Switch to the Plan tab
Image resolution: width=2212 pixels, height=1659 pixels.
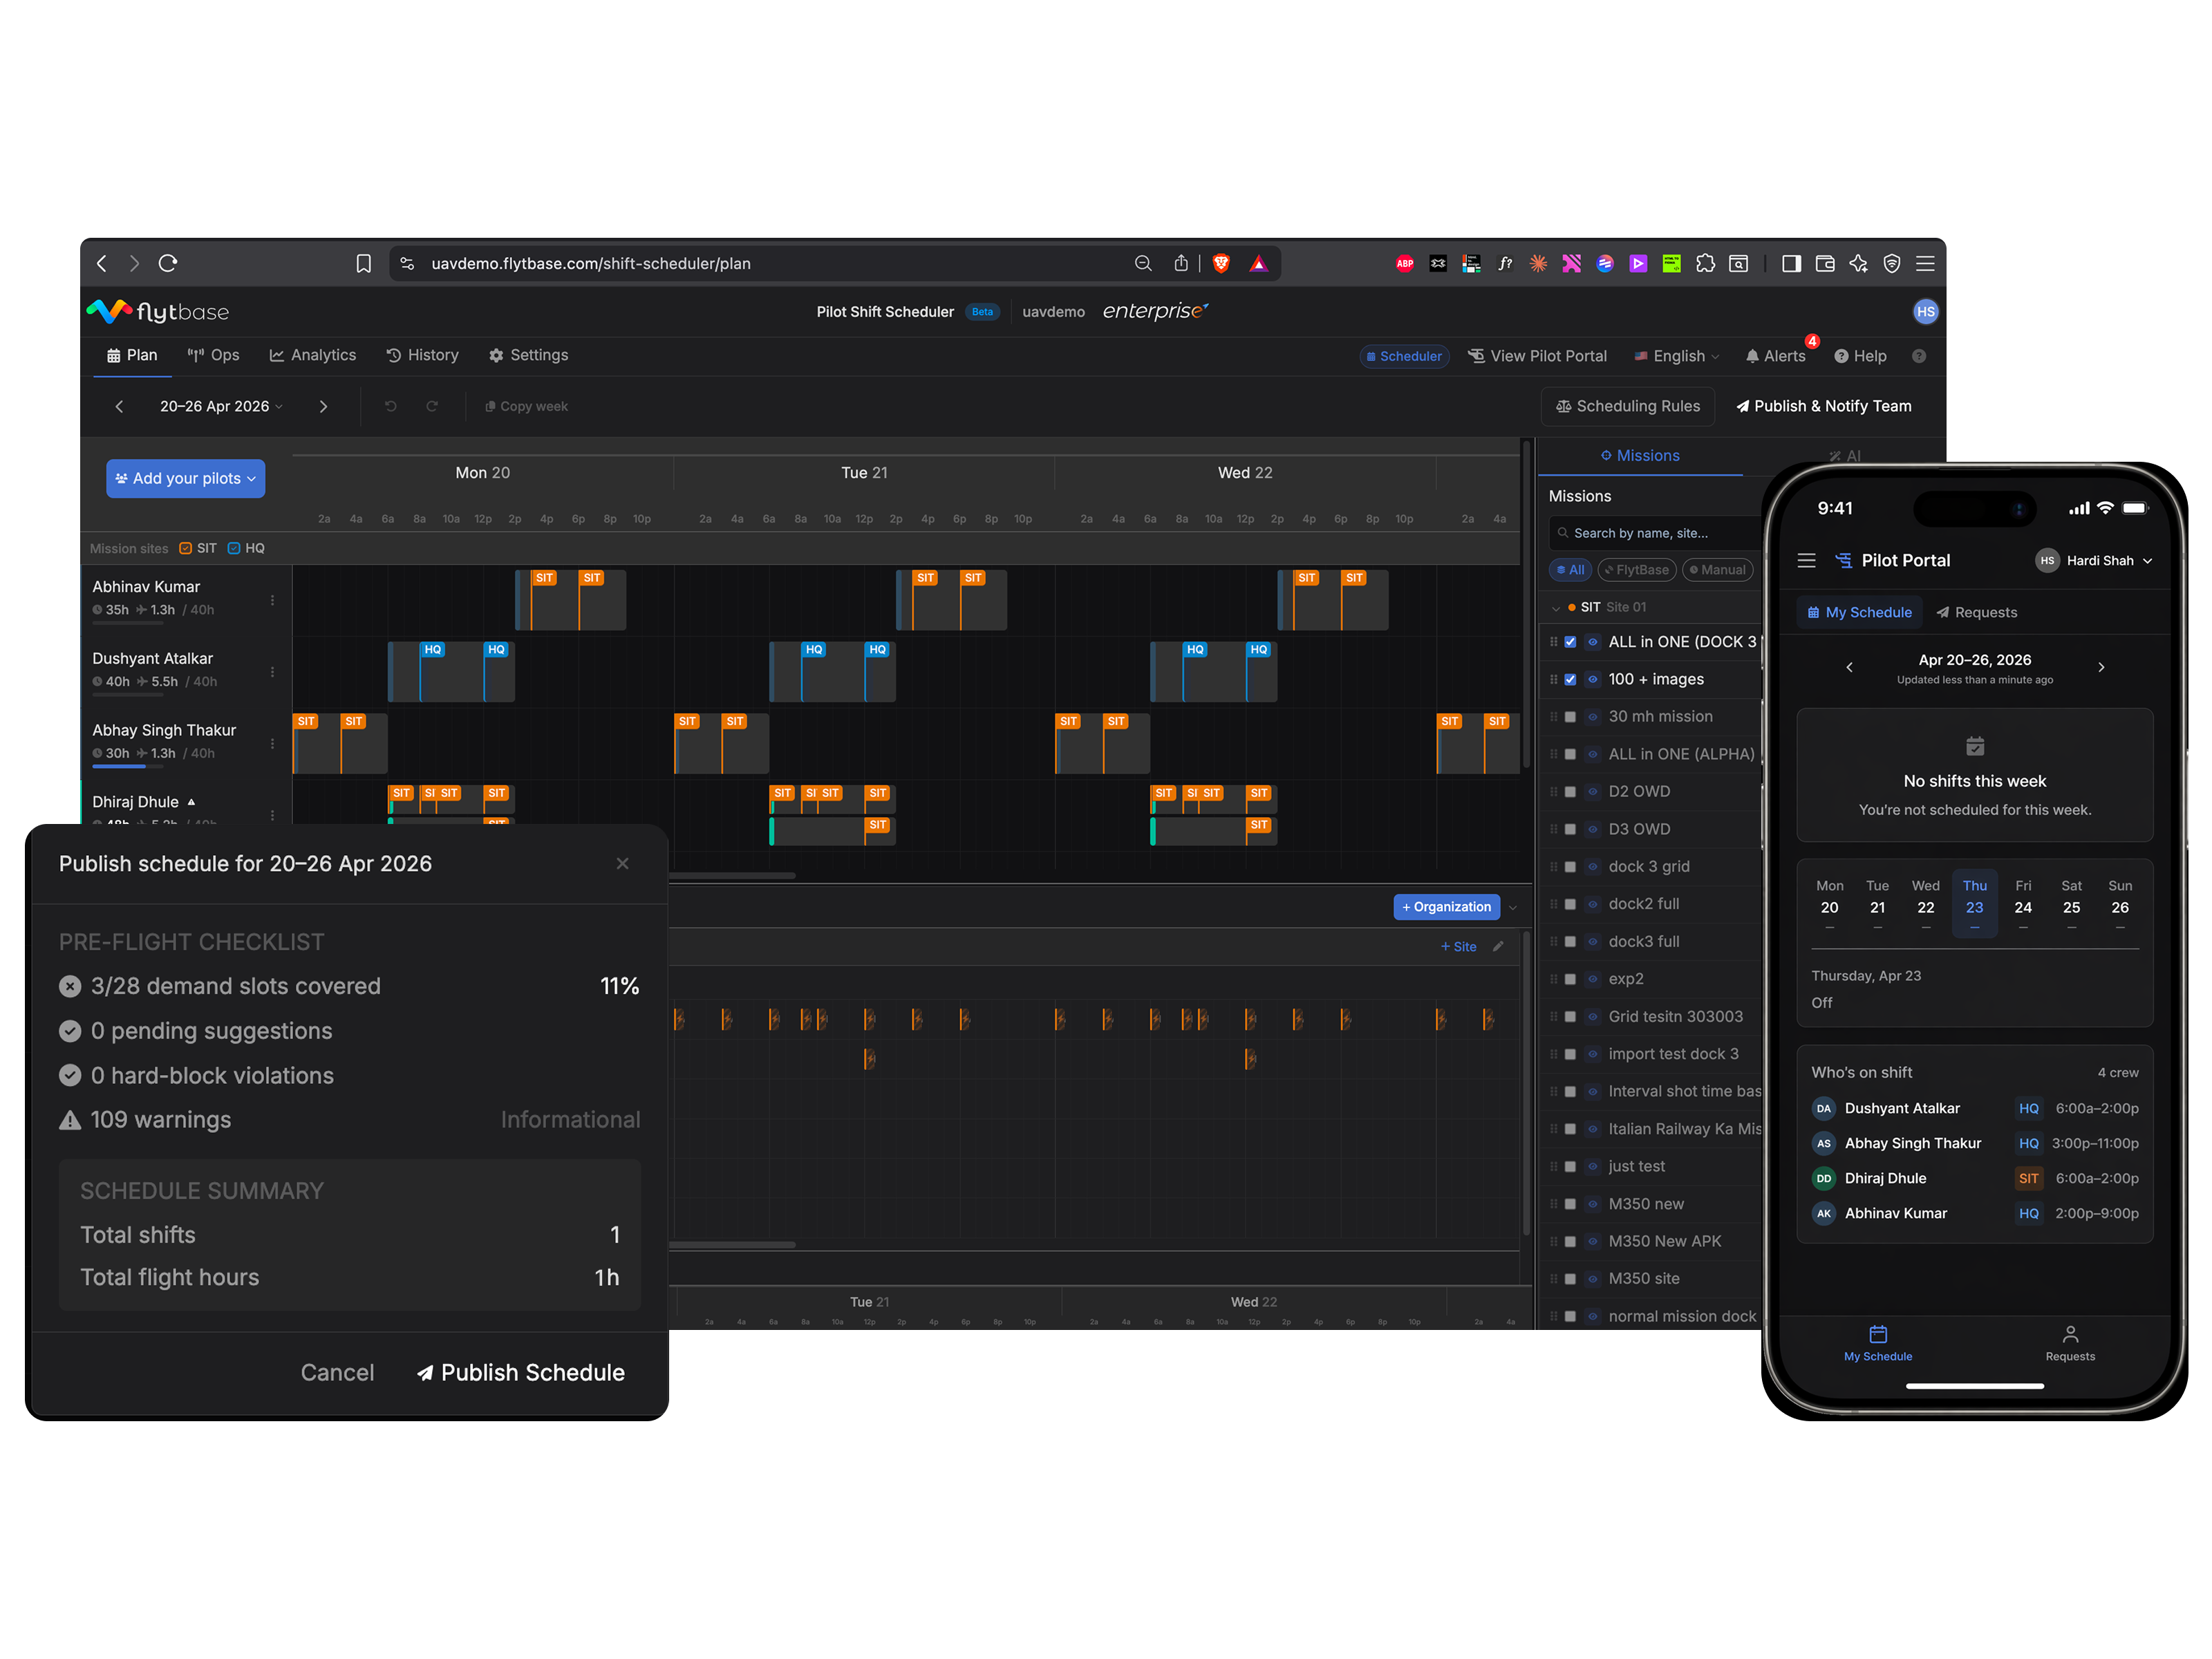click(132, 355)
